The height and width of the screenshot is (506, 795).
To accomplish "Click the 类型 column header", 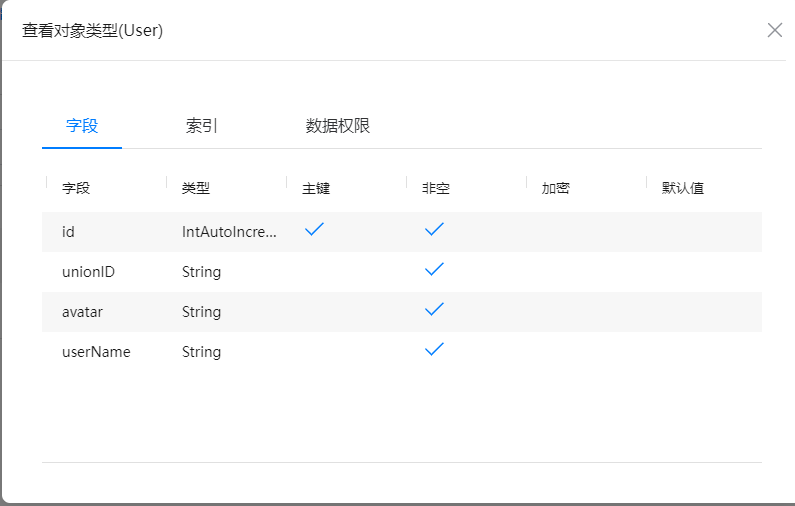I will [x=196, y=188].
